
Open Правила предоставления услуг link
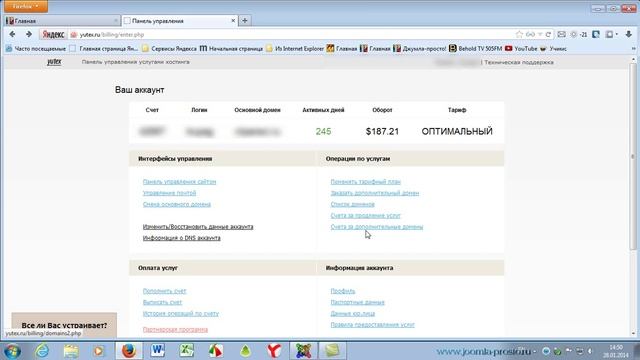point(372,325)
